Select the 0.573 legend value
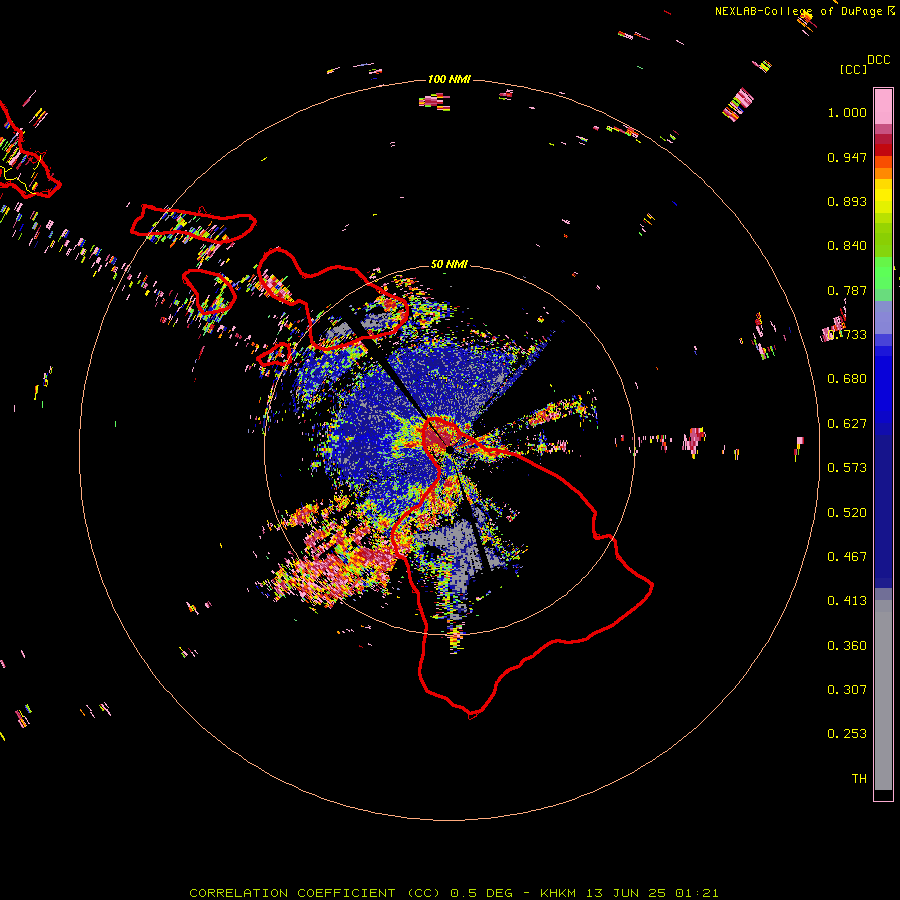900x900 pixels. click(x=847, y=468)
